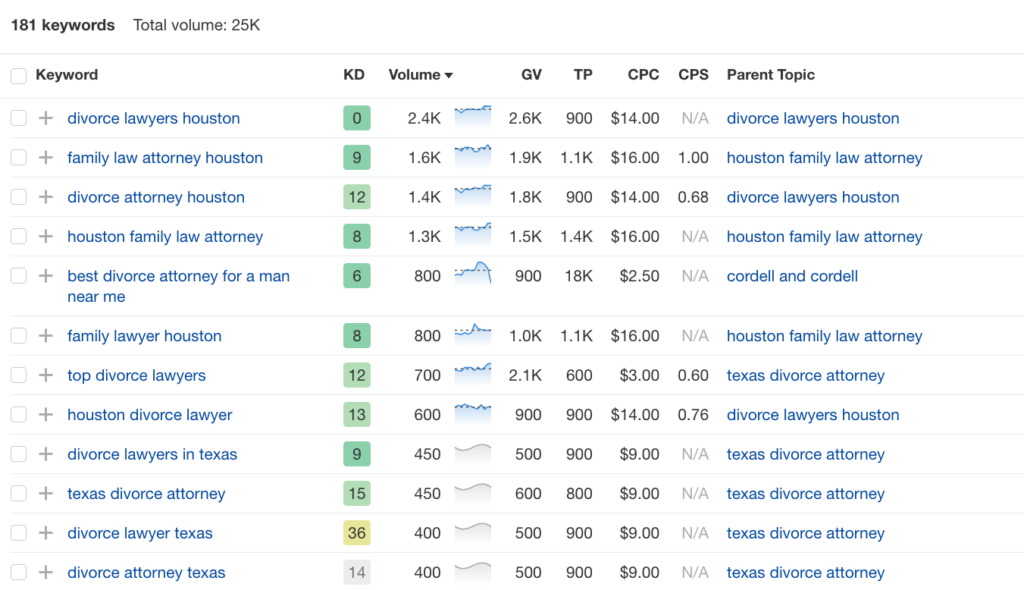Click the yellow KD 36 difficulty badge
The width and height of the screenshot is (1024, 590).
357,533
